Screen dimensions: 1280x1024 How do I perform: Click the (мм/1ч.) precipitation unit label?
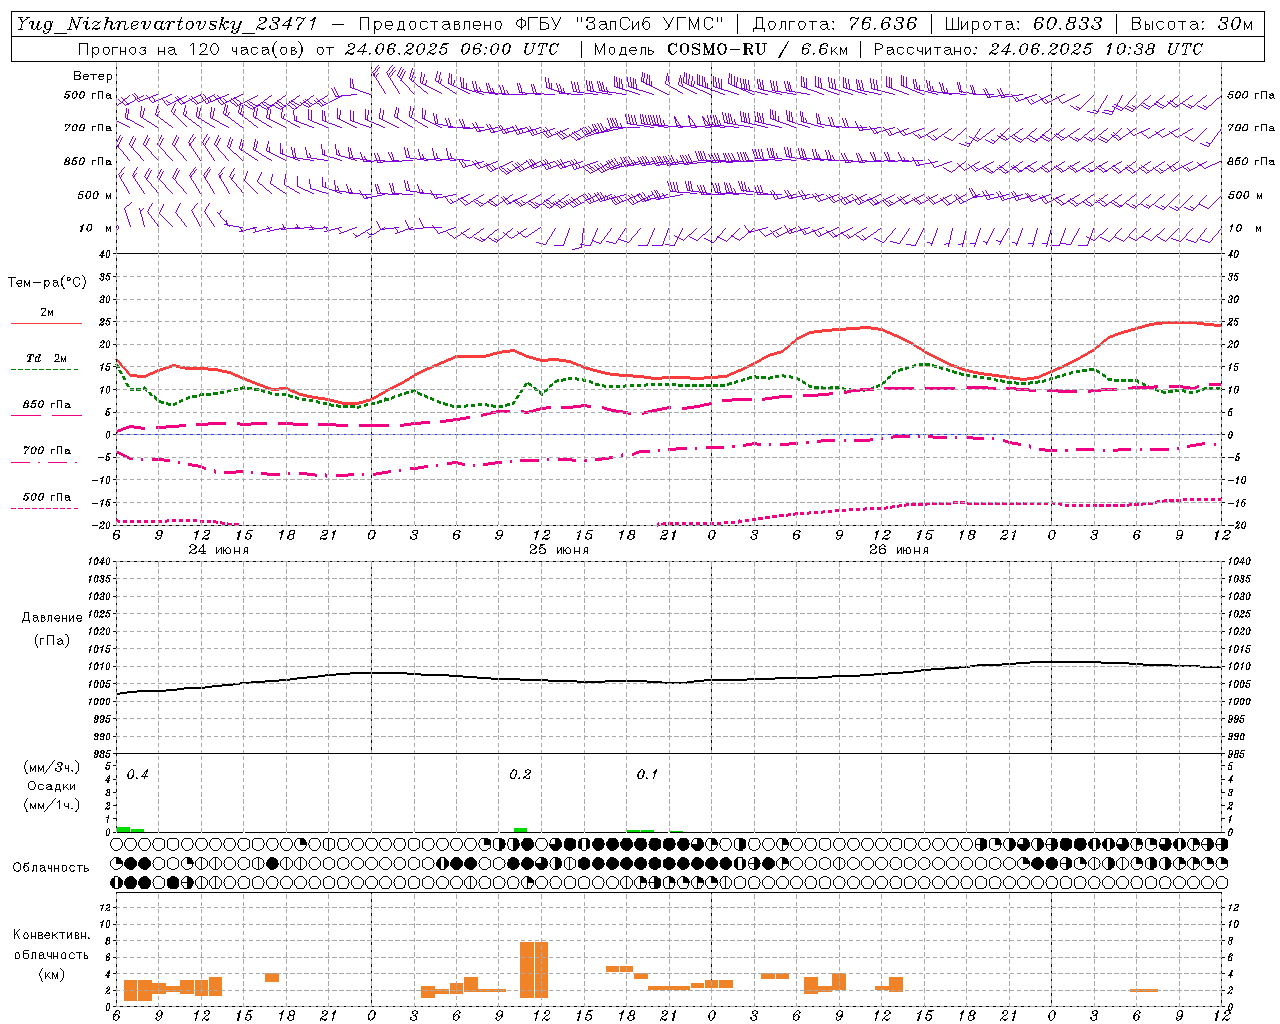[x=52, y=805]
